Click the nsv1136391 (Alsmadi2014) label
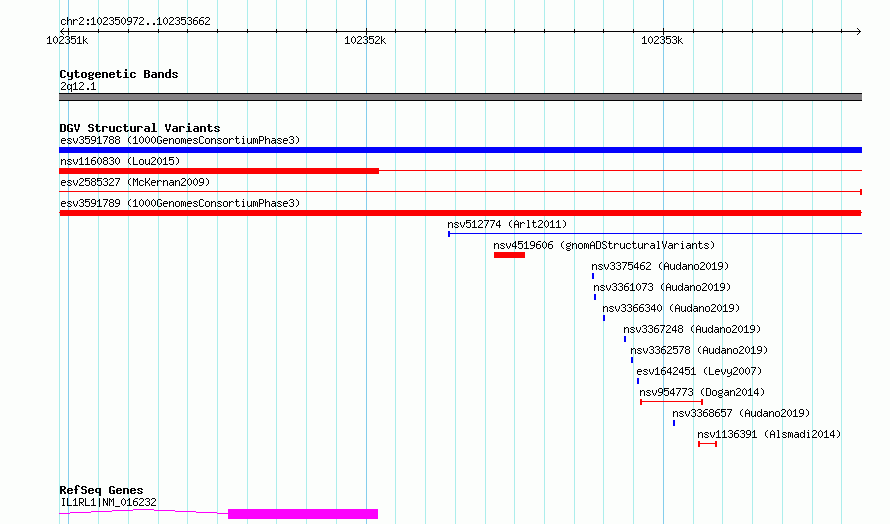 tap(769, 434)
